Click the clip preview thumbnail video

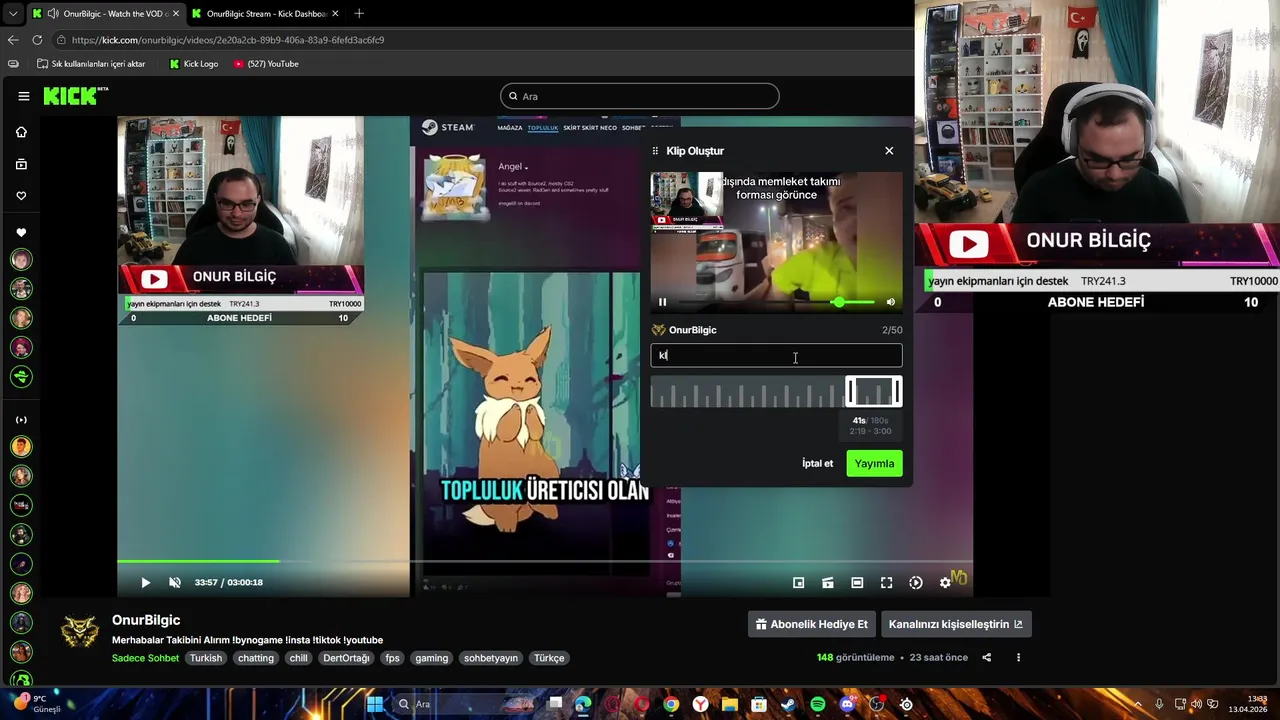777,242
